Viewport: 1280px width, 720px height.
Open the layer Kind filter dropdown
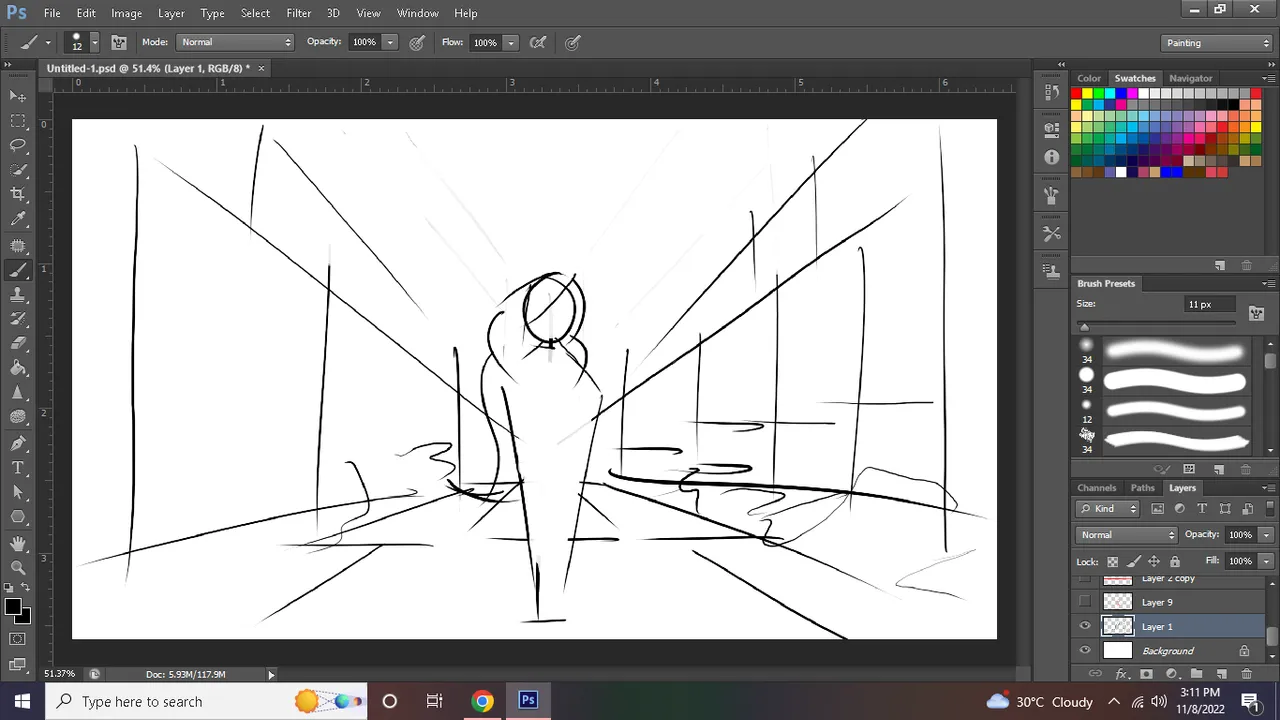(1109, 509)
